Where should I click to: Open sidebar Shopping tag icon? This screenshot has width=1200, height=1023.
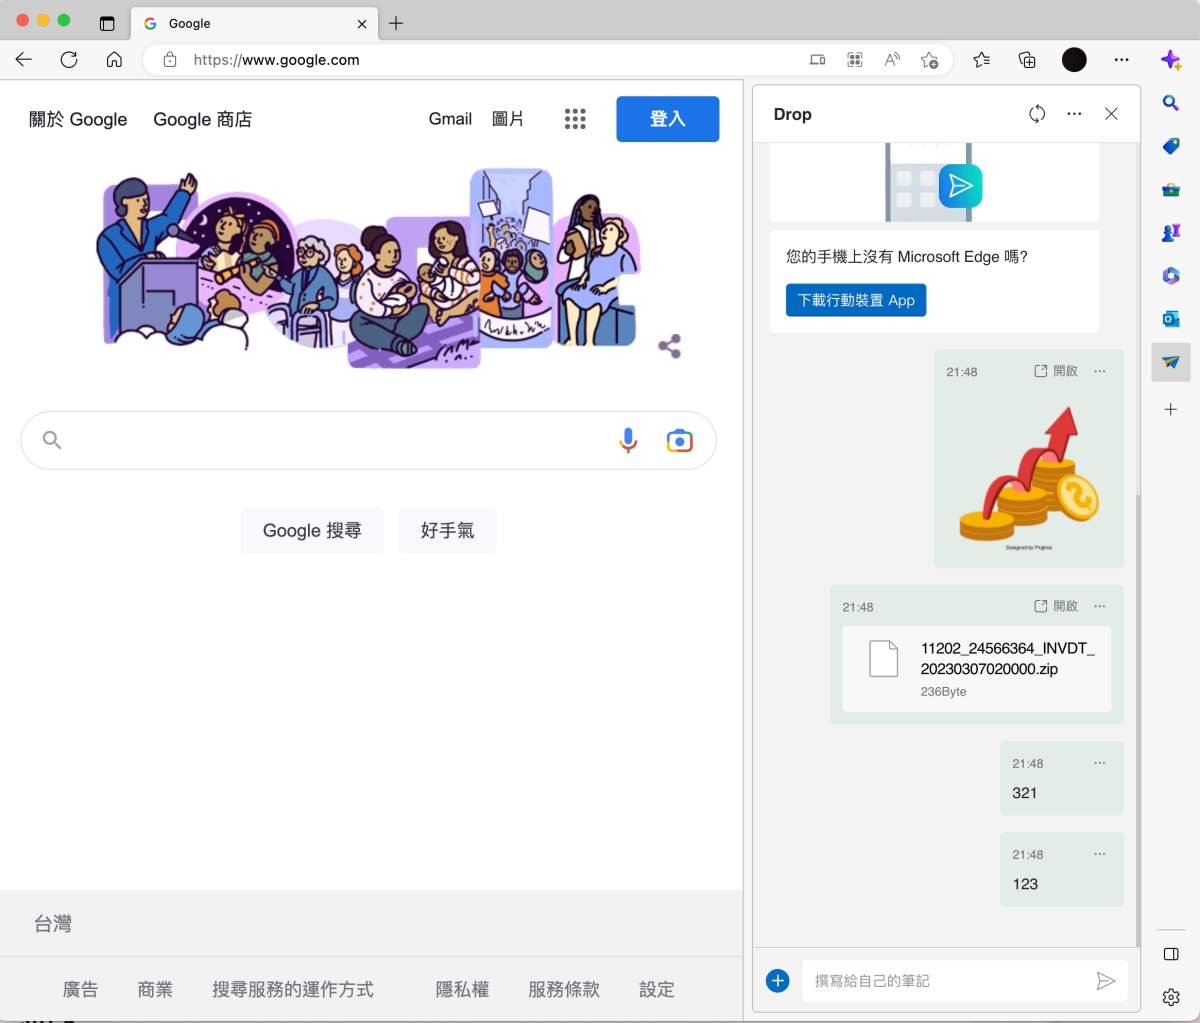(x=1171, y=146)
